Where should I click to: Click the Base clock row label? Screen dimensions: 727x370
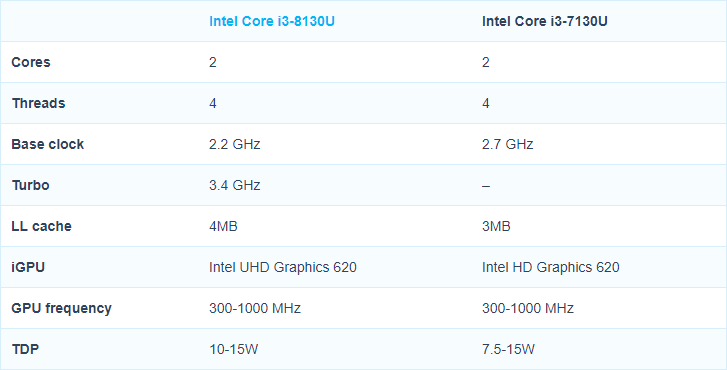click(48, 144)
